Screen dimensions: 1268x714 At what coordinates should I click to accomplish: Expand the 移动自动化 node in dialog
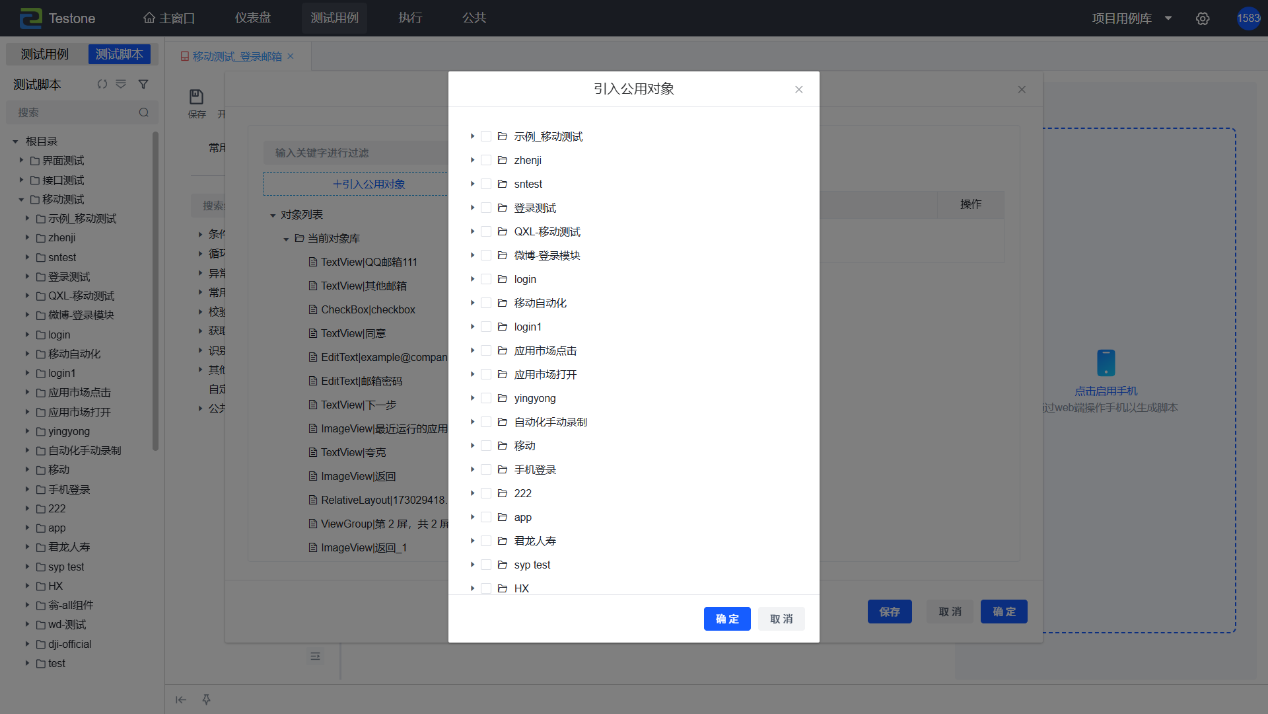[x=472, y=303]
